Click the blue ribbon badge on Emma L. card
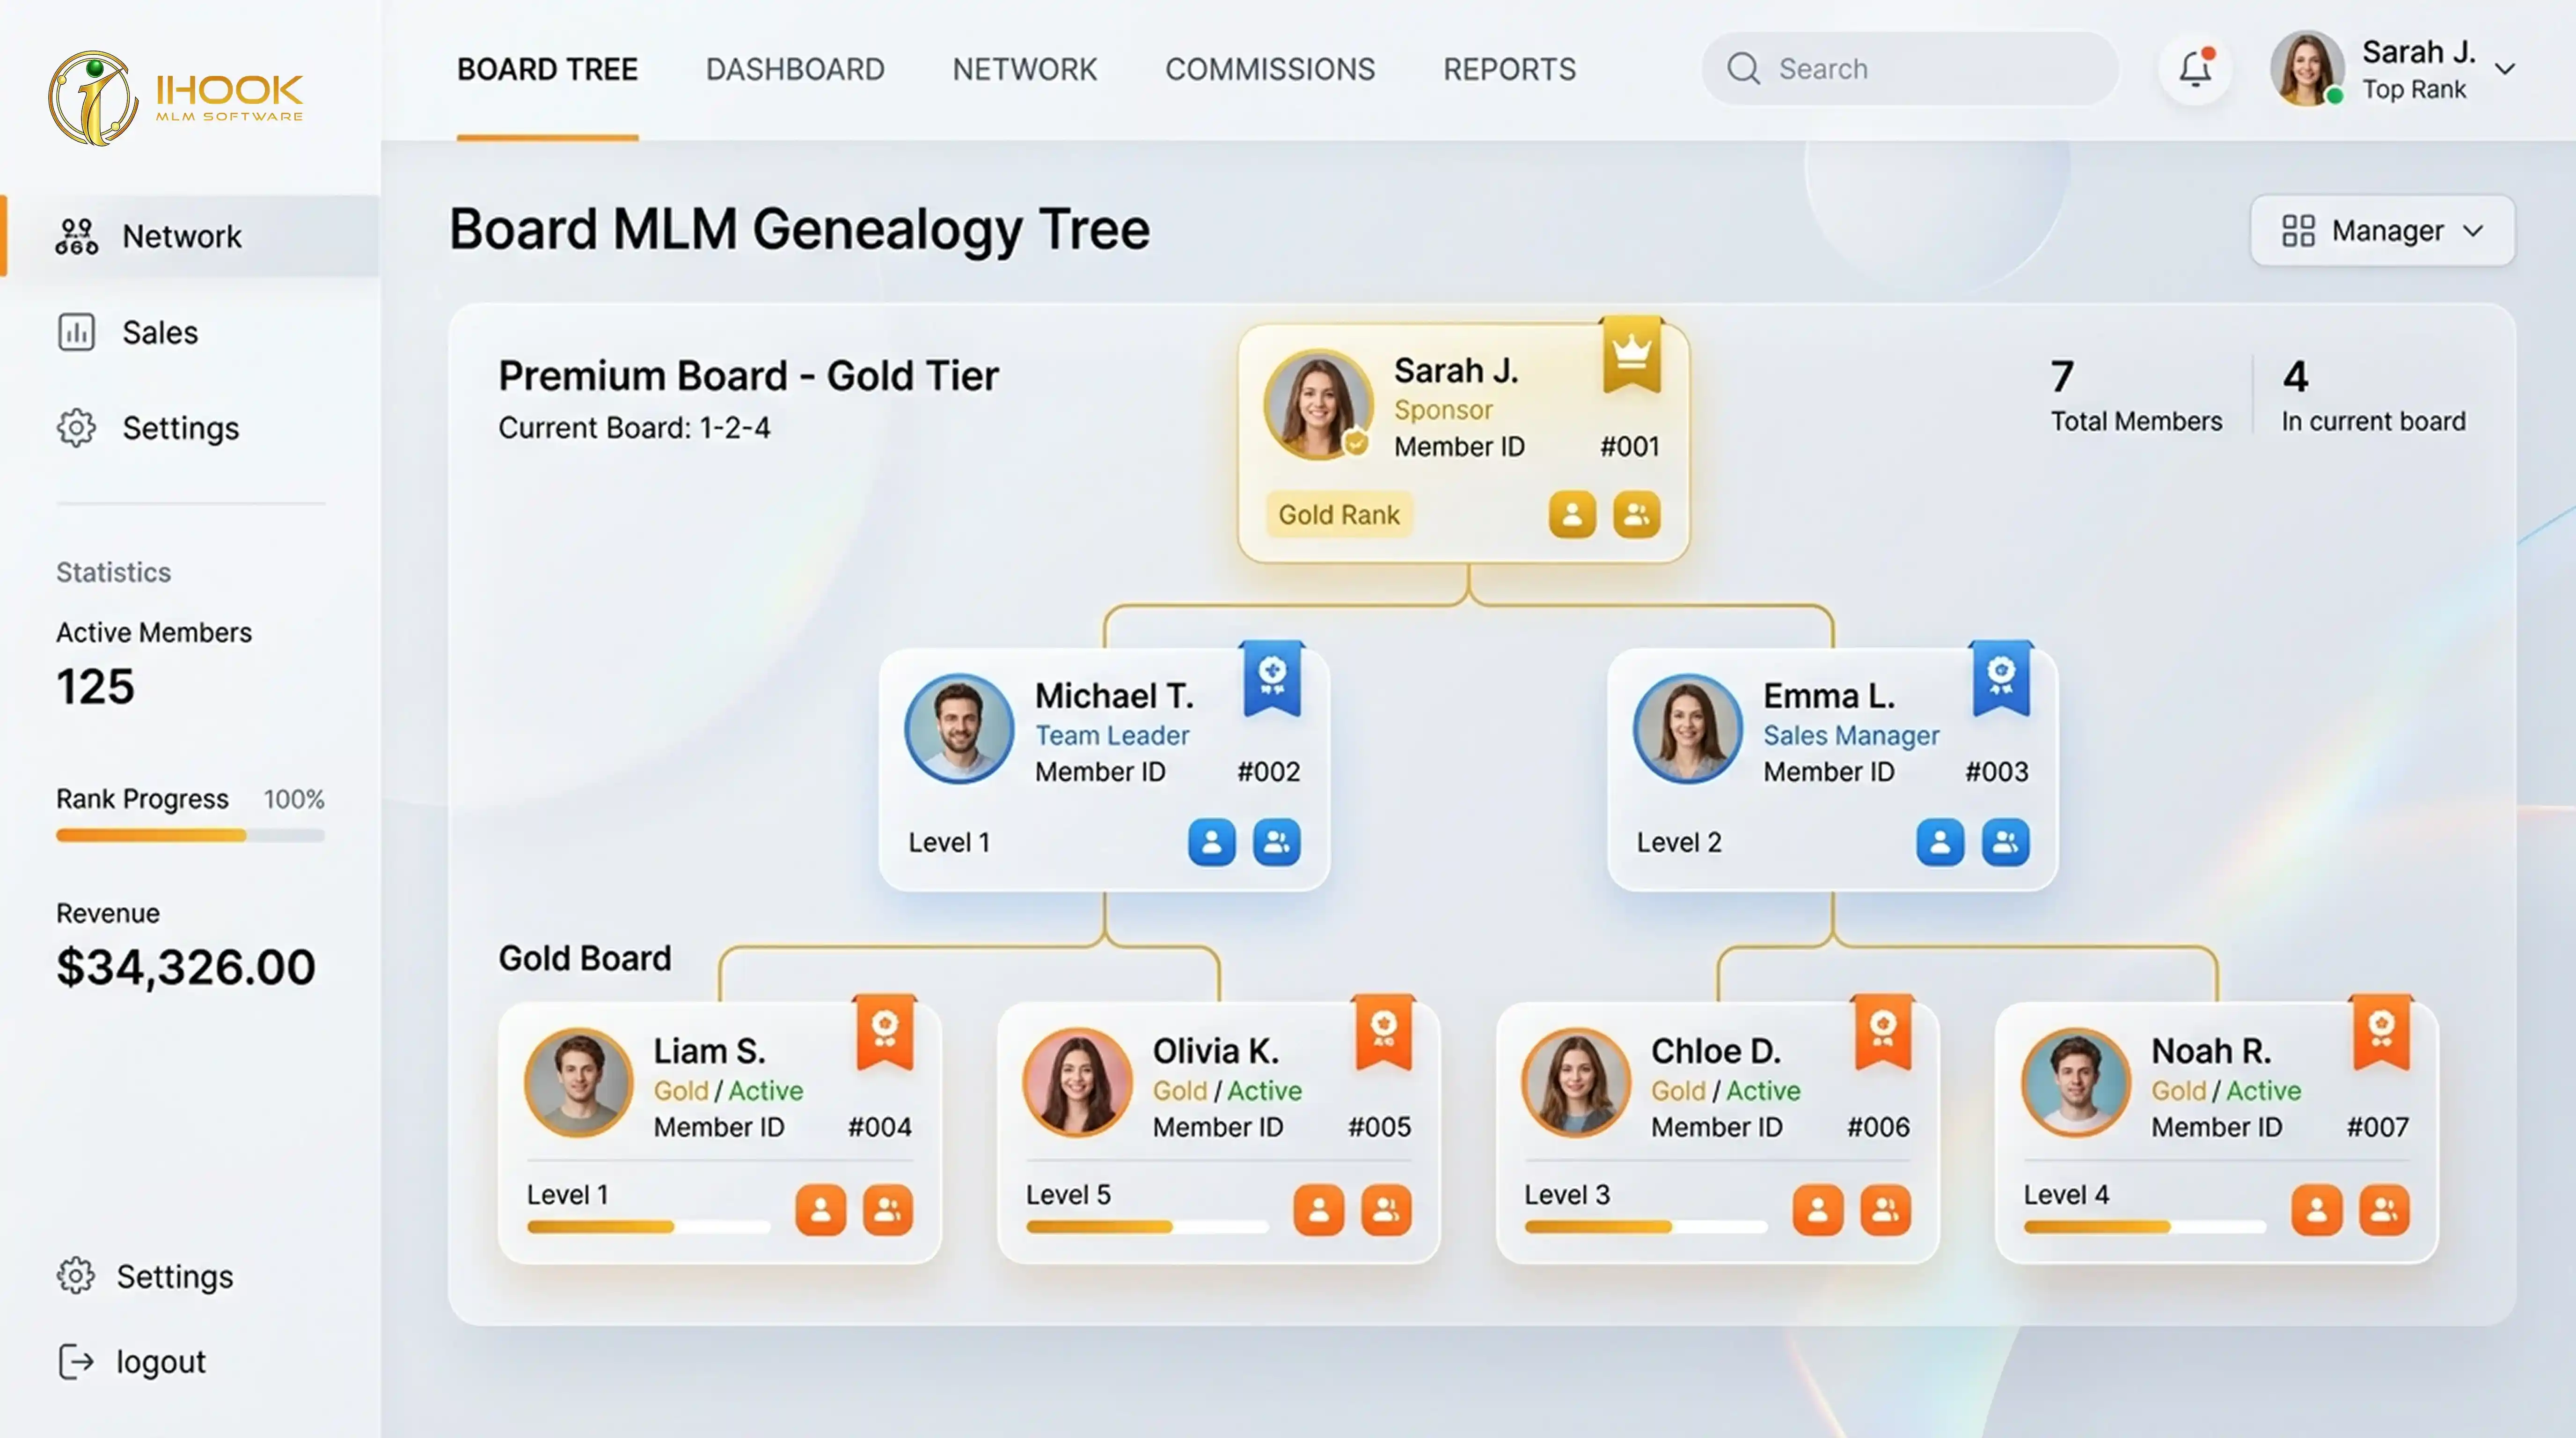The width and height of the screenshot is (2576, 1438). click(x=2001, y=679)
